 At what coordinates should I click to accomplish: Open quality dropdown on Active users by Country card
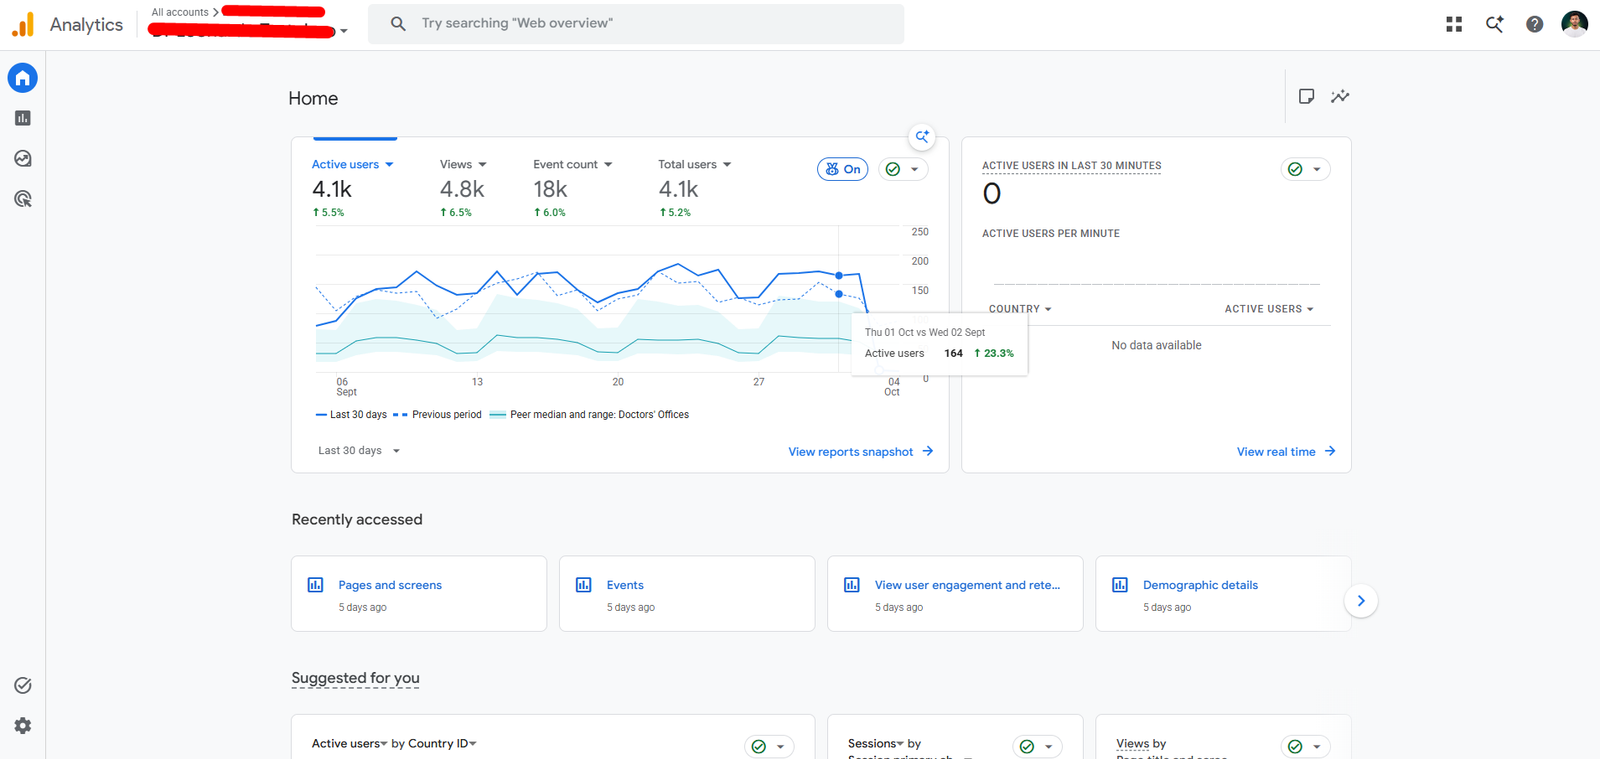(x=769, y=747)
